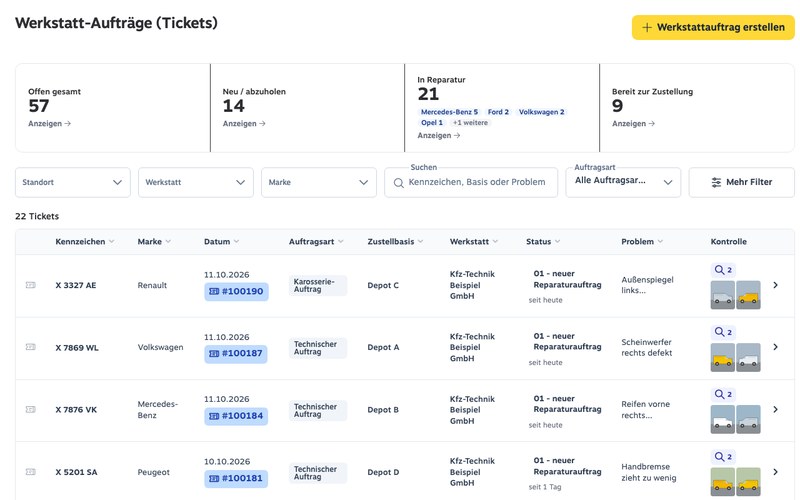Expand row arrow for X 7869 WL
800x500 pixels.
[775, 347]
